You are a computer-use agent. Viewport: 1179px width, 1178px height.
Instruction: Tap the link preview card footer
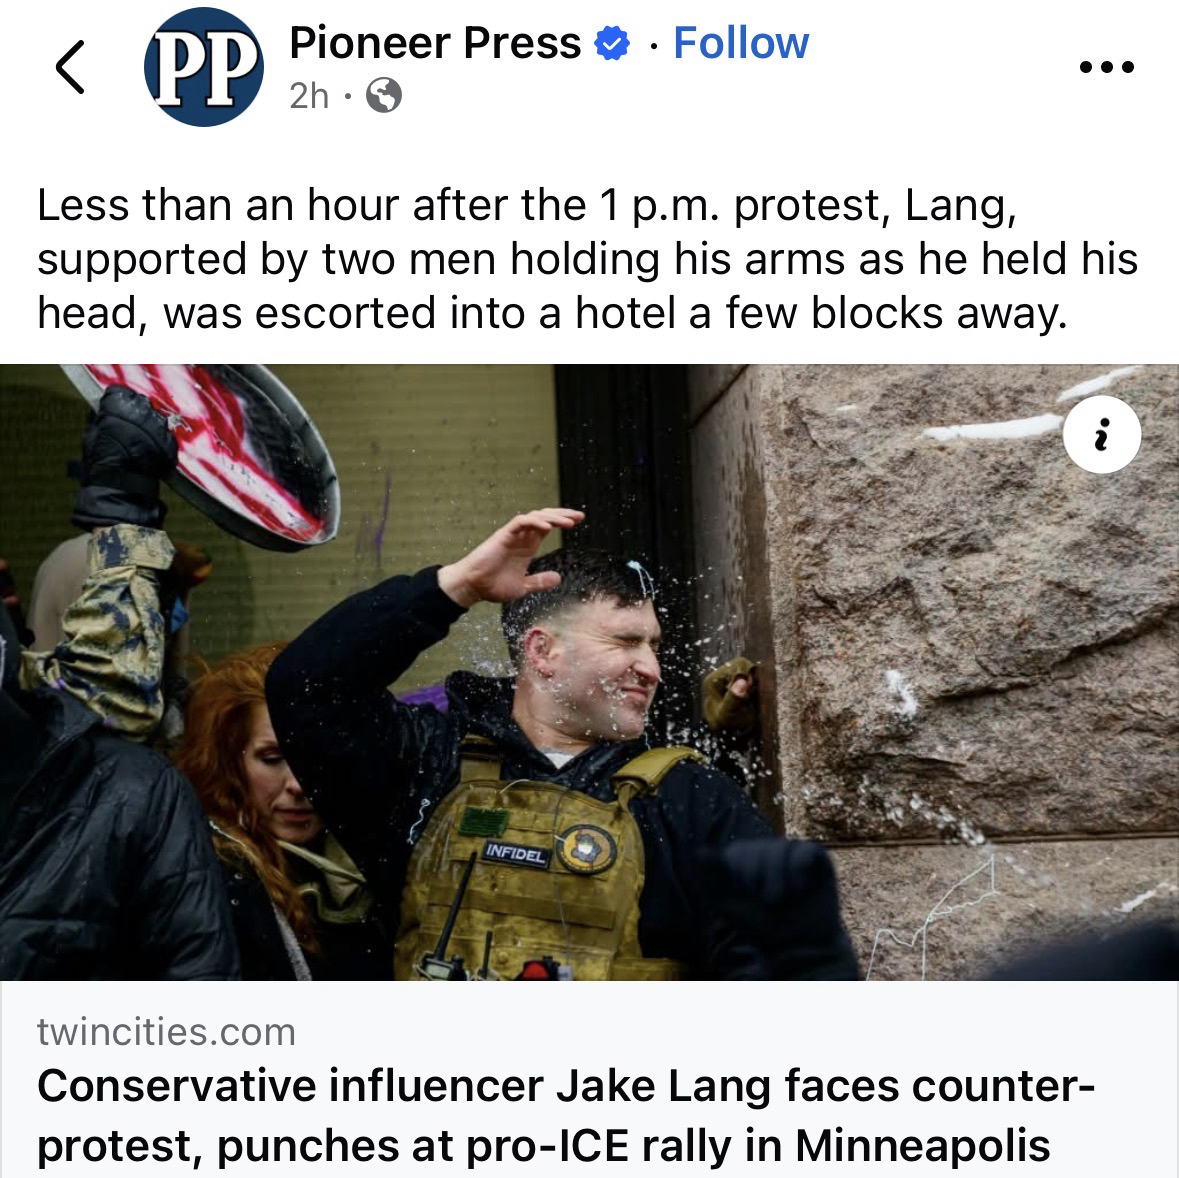click(590, 1080)
